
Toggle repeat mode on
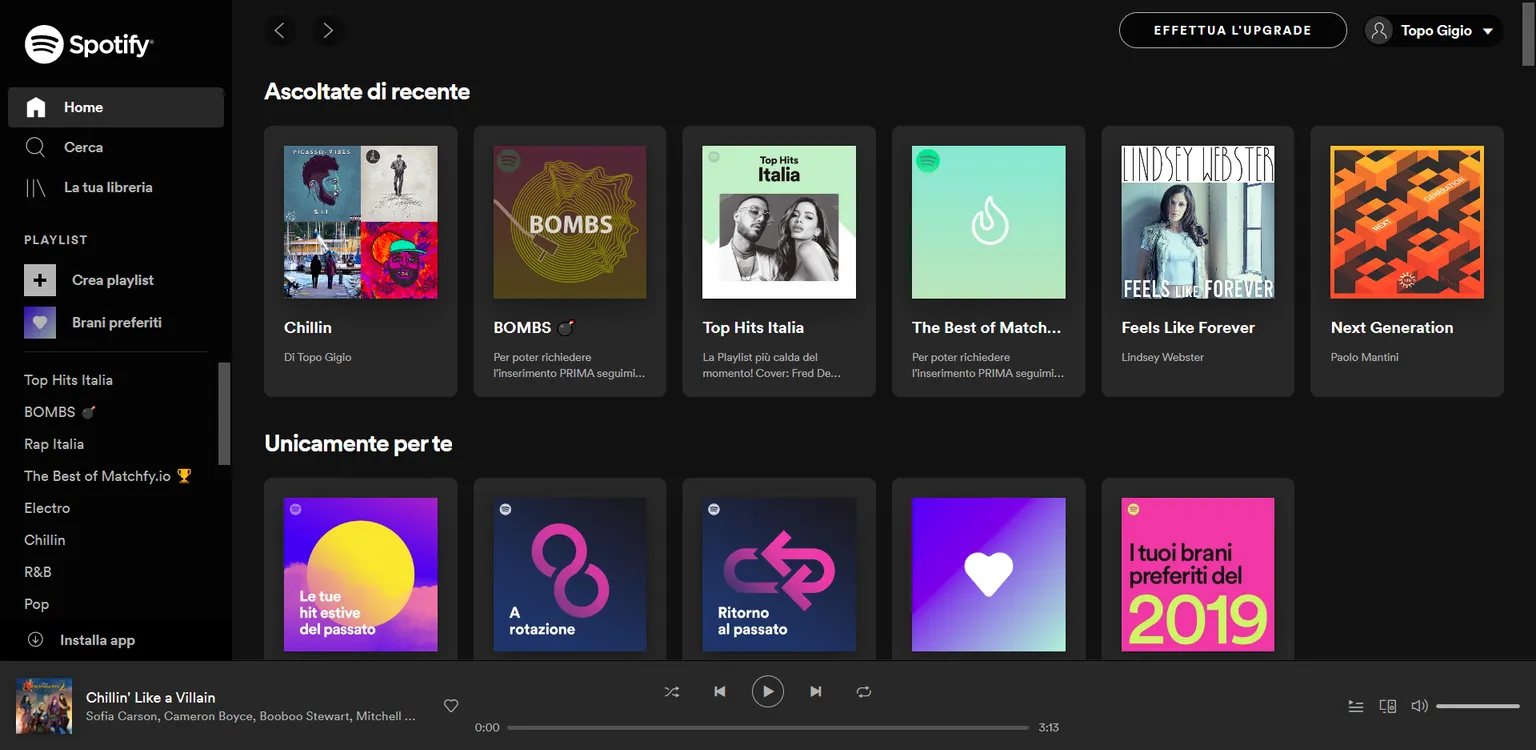tap(864, 691)
